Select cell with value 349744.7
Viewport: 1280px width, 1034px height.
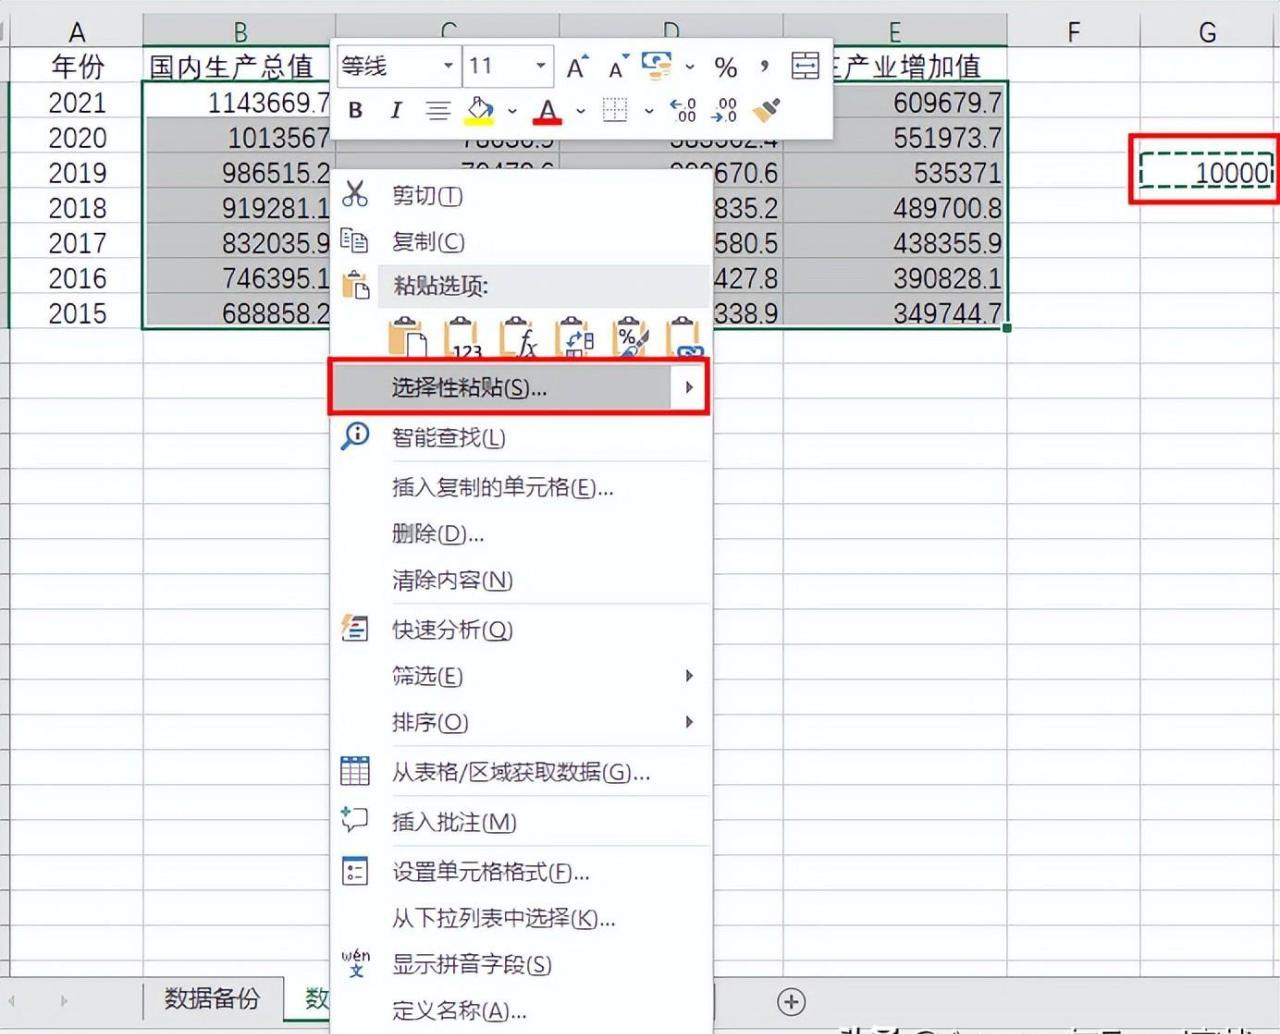[895, 312]
